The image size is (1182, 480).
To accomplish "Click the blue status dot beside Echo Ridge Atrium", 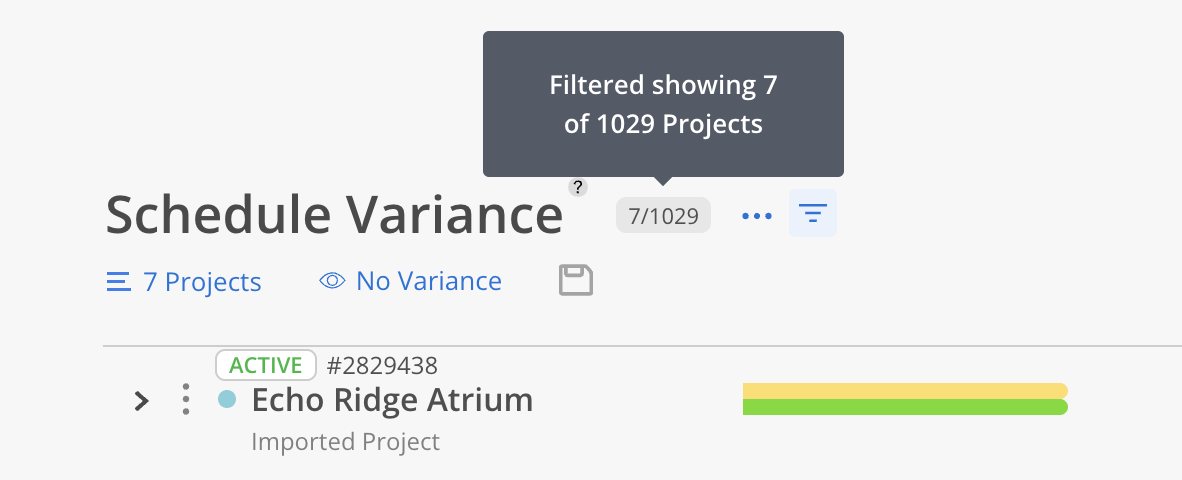I will coord(227,399).
